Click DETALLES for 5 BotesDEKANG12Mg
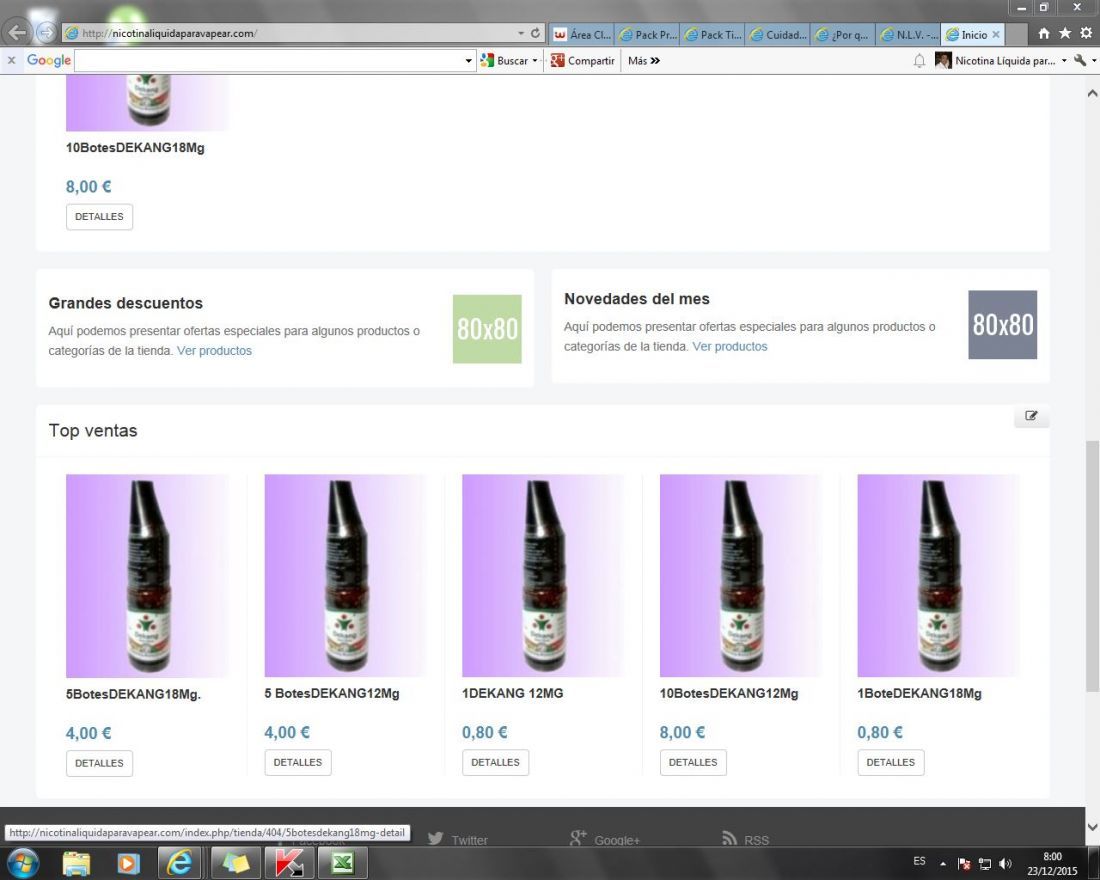The width and height of the screenshot is (1100, 880). click(x=297, y=763)
